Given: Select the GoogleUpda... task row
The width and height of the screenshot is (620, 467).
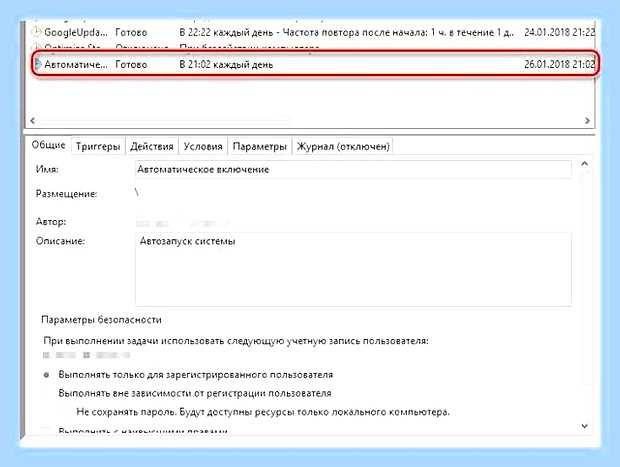Looking at the screenshot, I should coord(312,32).
